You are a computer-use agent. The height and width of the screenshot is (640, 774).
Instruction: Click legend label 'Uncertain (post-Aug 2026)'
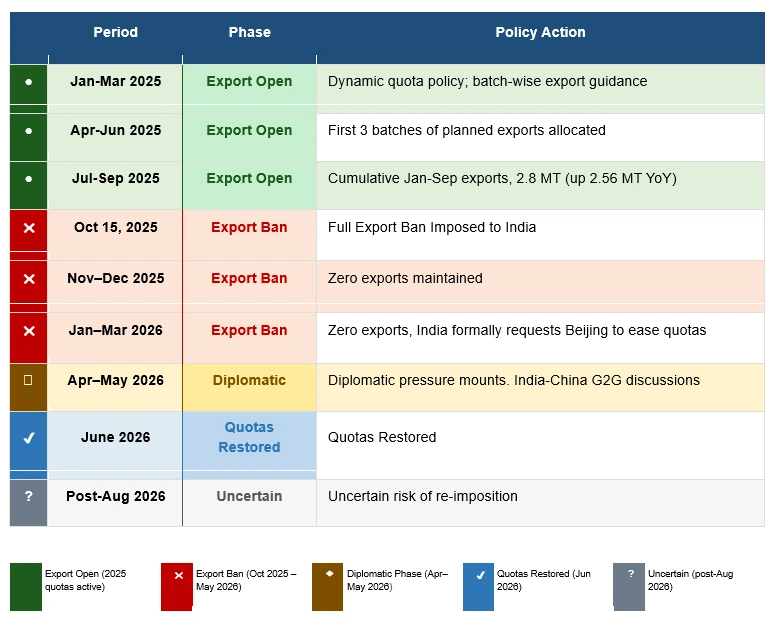pos(691,580)
